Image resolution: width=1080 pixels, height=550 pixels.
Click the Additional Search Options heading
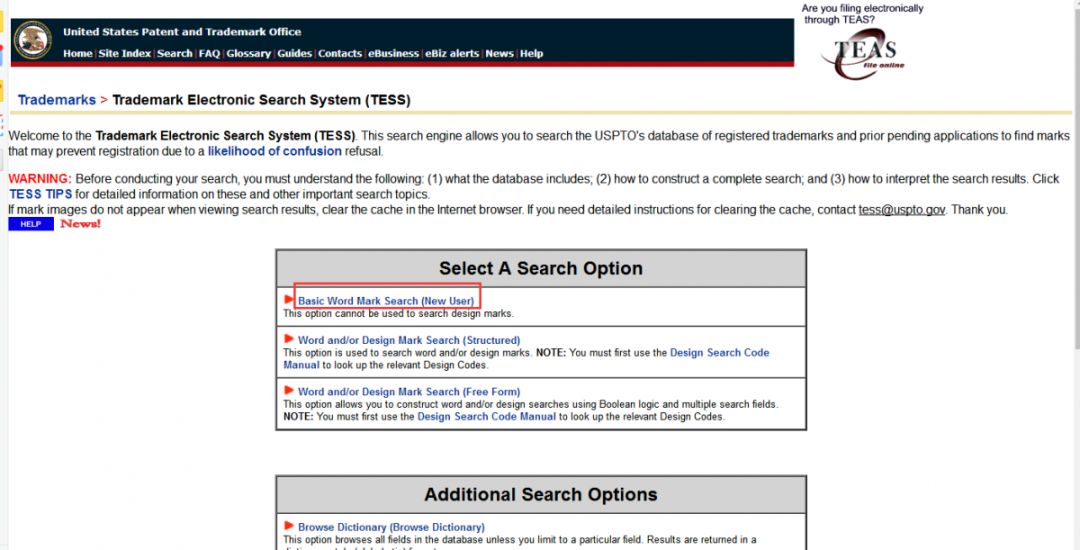(x=541, y=494)
